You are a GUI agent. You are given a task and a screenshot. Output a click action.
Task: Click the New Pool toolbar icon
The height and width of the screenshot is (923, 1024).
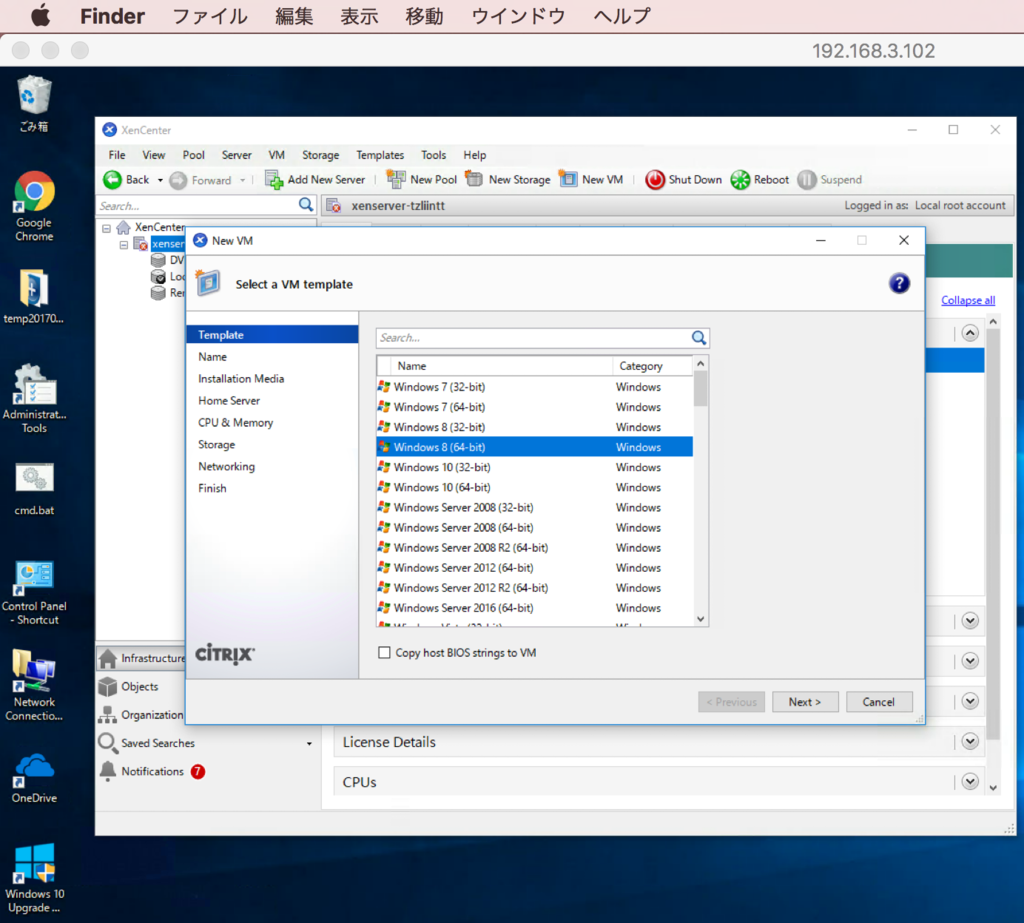point(396,179)
